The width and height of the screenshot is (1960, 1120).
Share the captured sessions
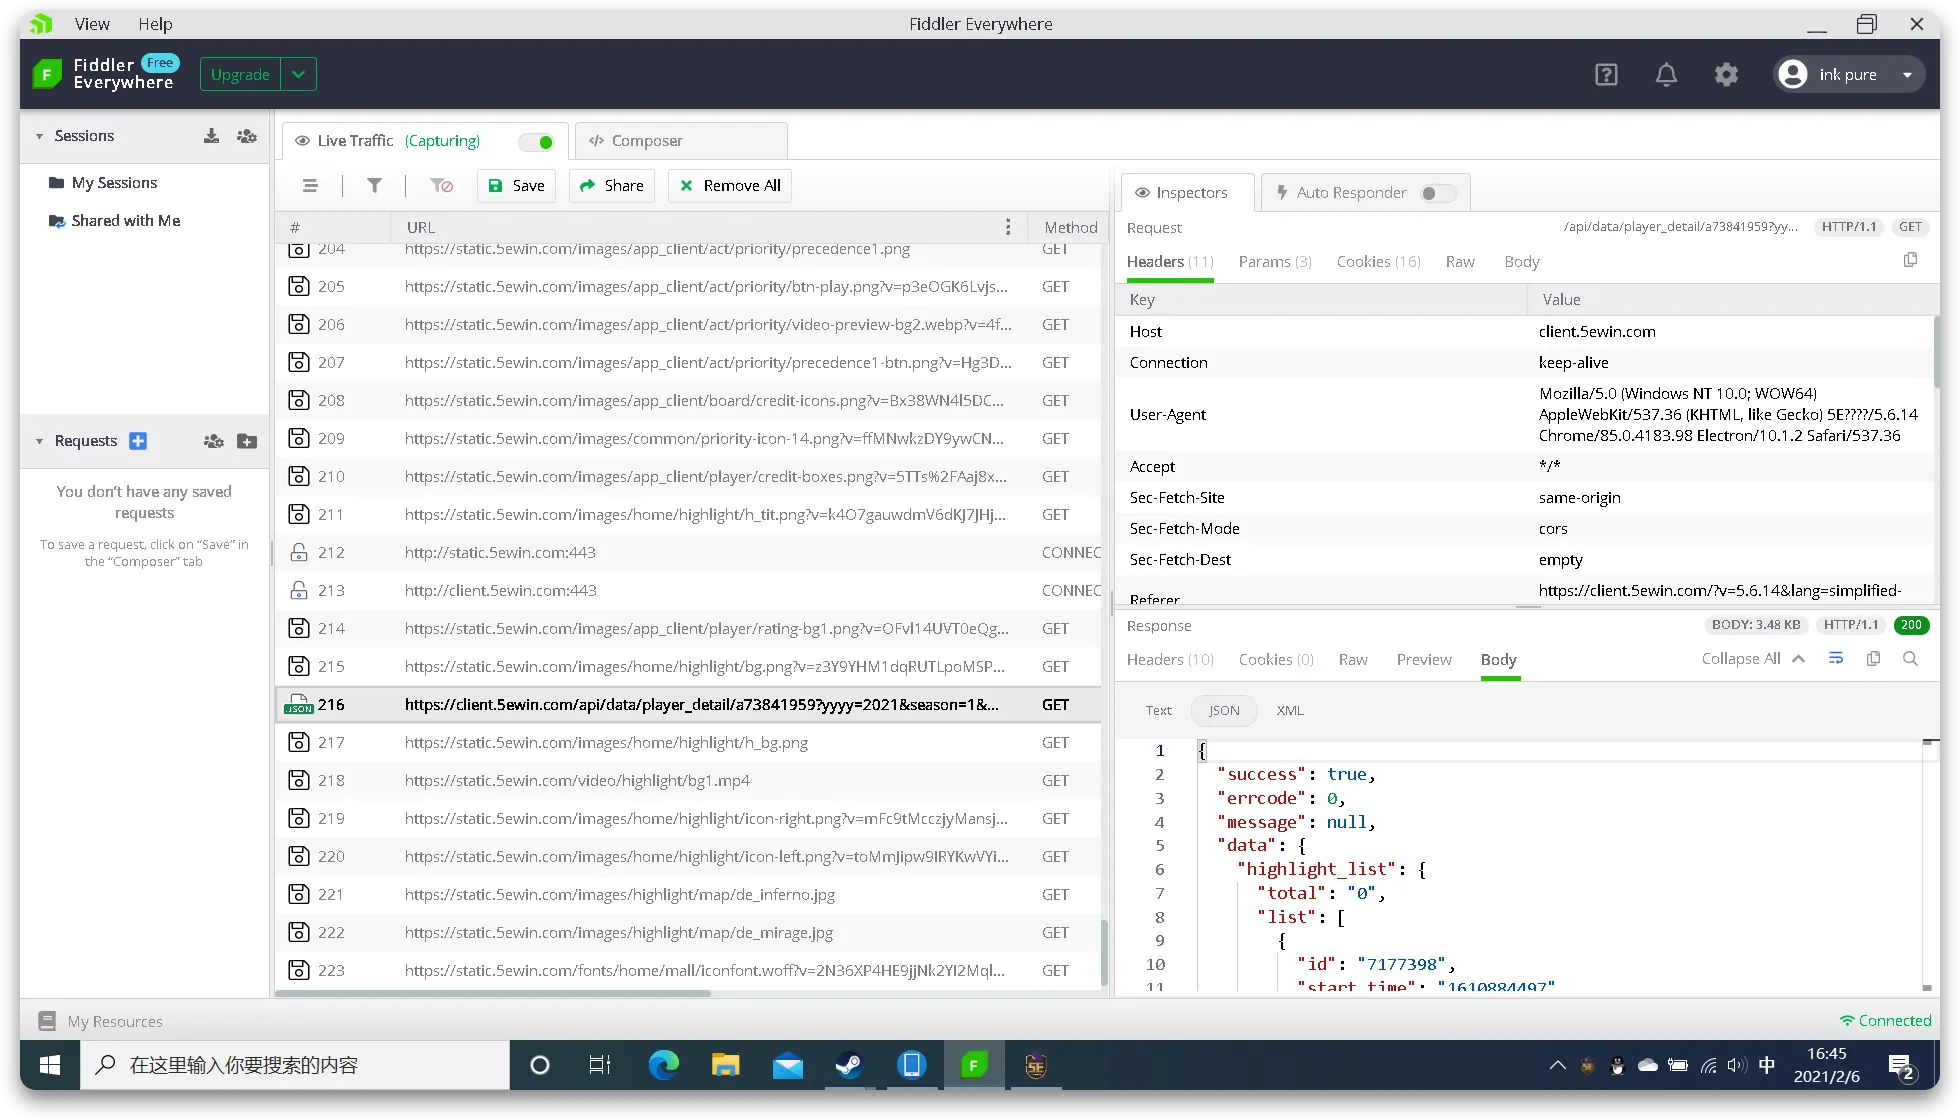point(611,186)
